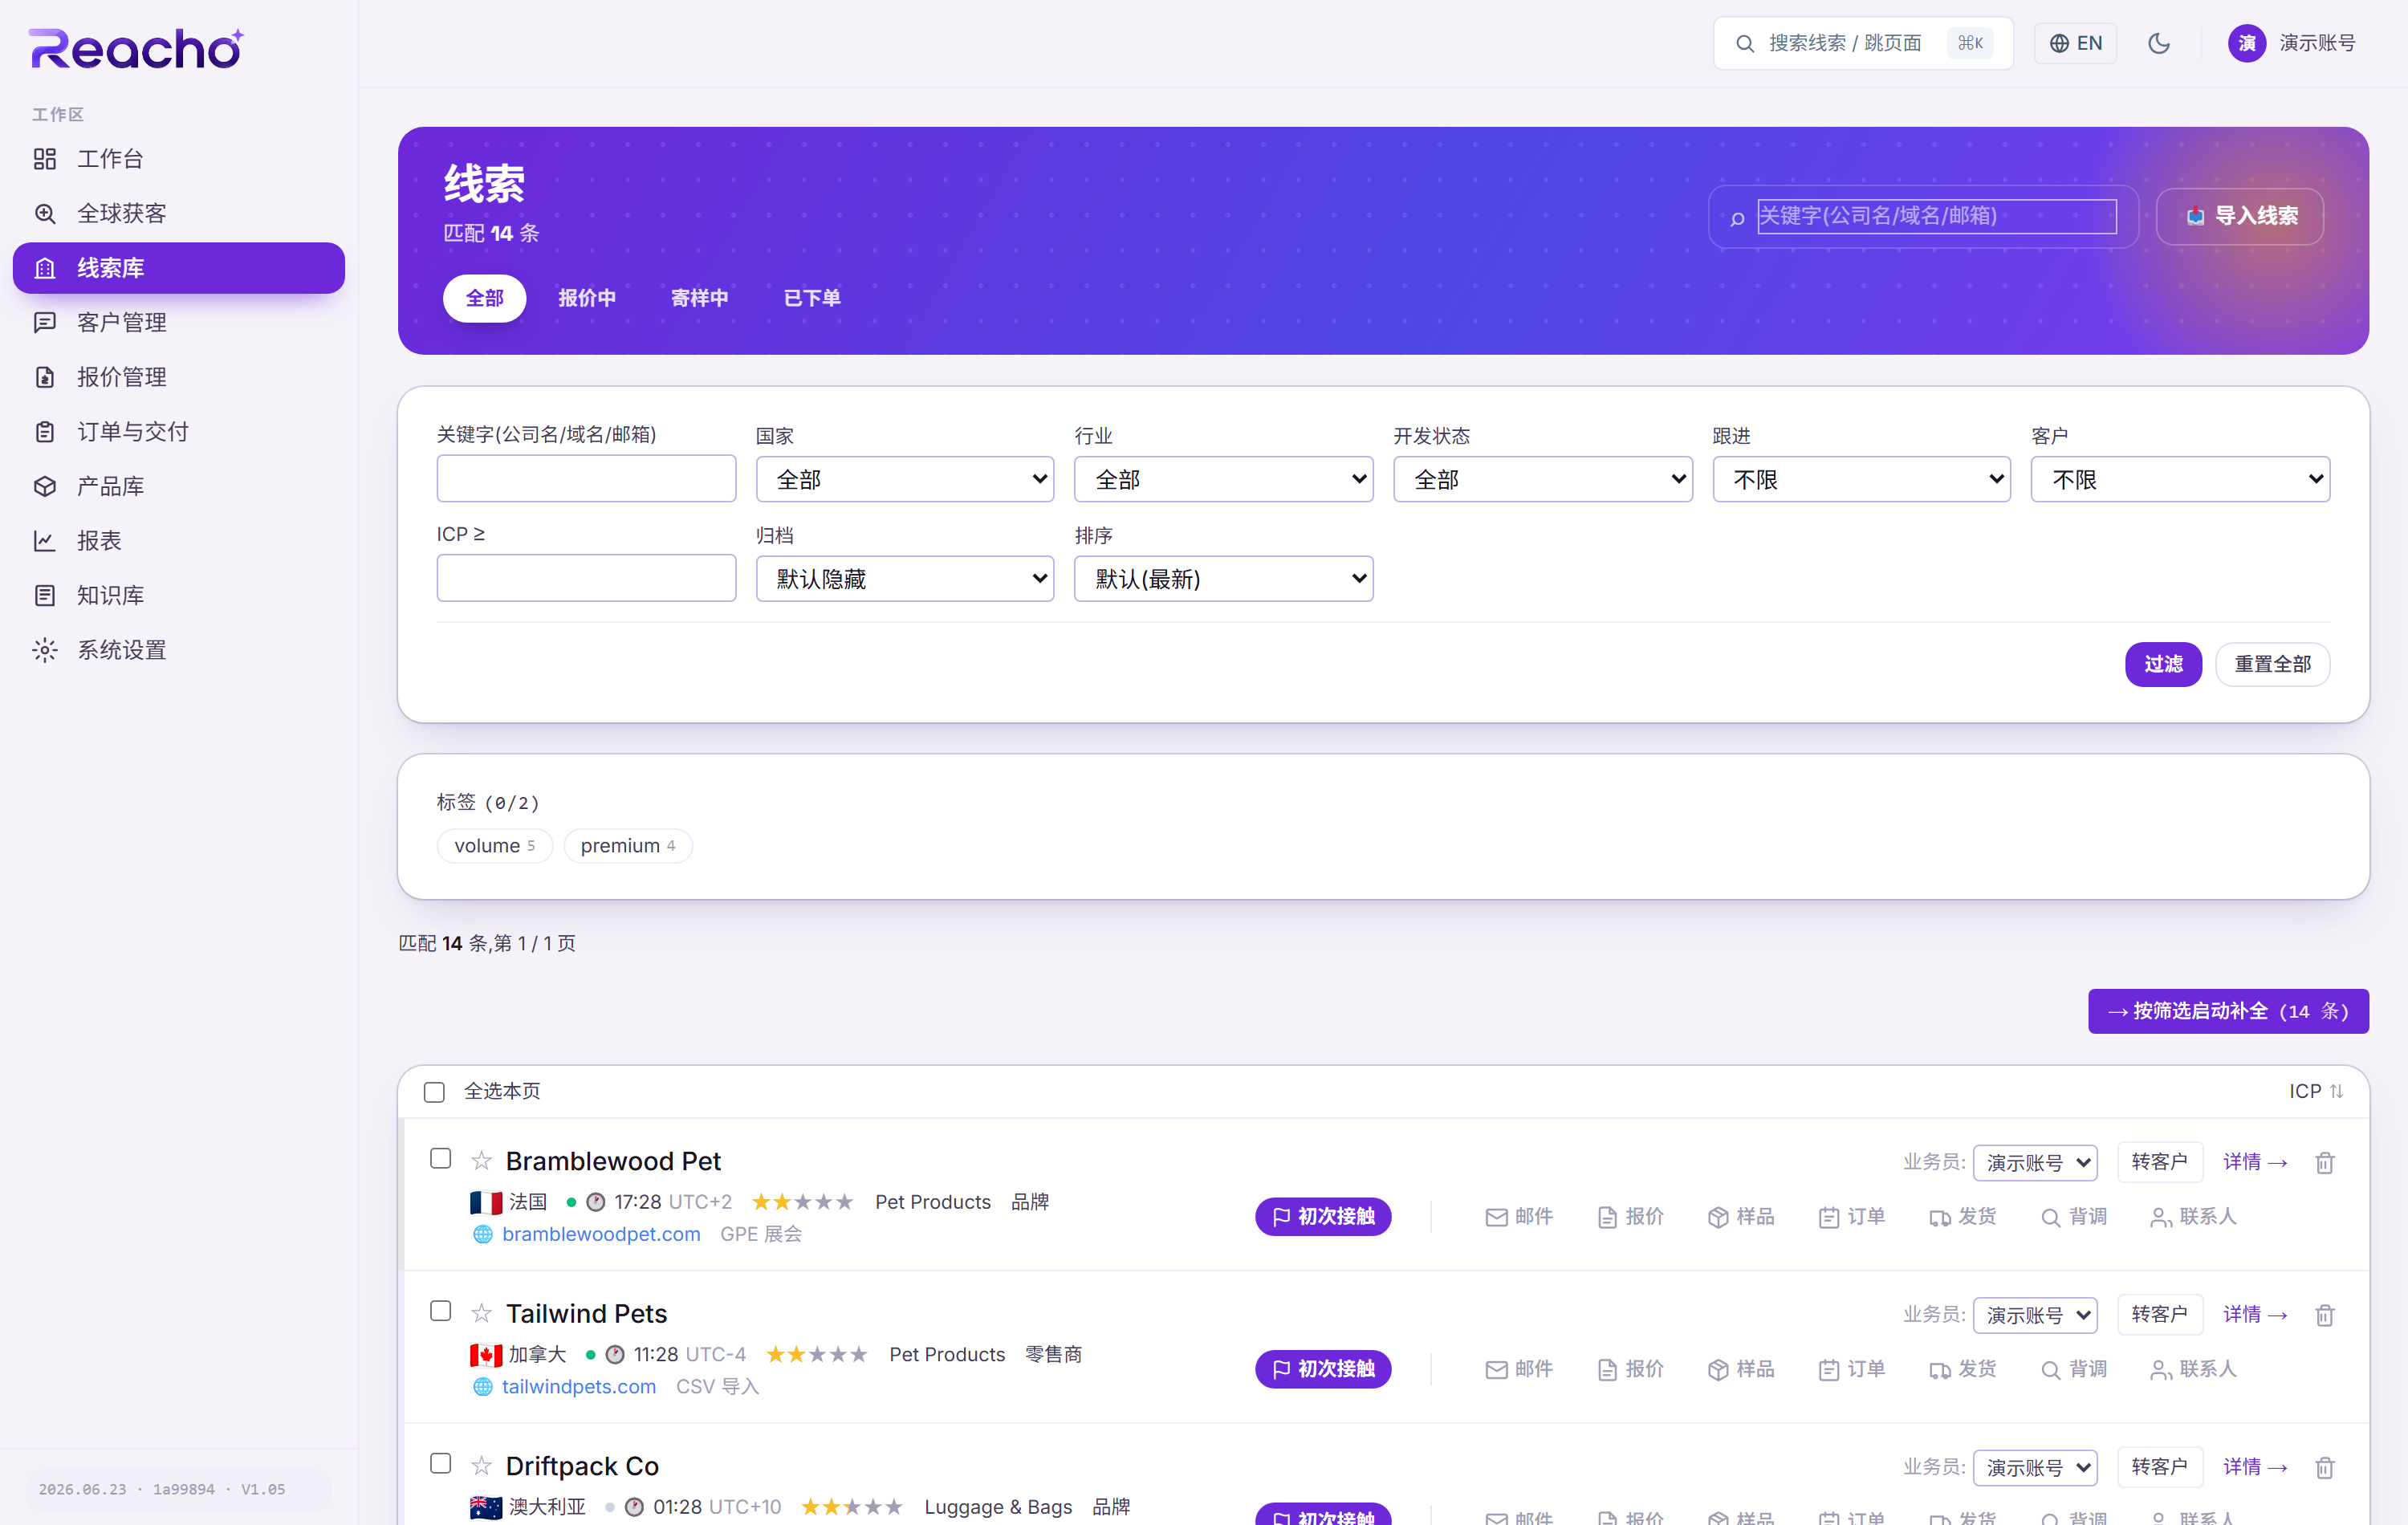Image resolution: width=2408 pixels, height=1525 pixels.
Task: Open 系统设置 in the sidebar
Action: pyautogui.click(x=178, y=650)
